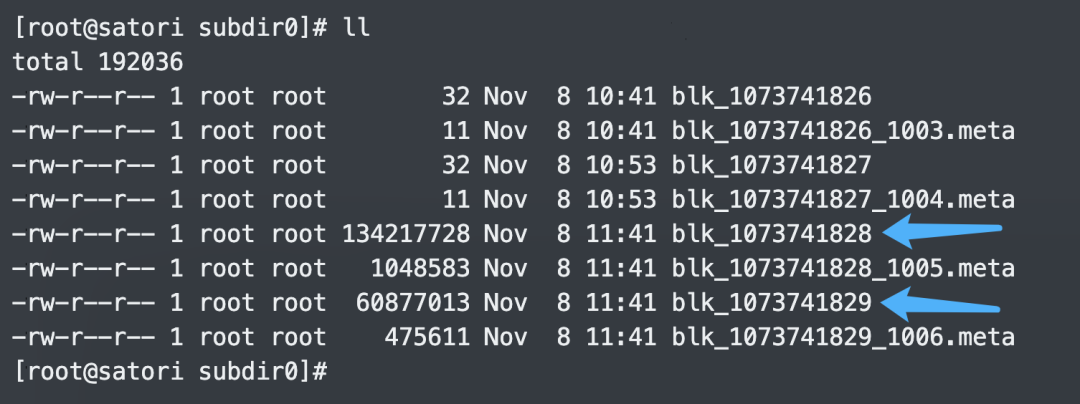The width and height of the screenshot is (1080, 404).
Task: Click the file size 1048583
Action: [x=420, y=268]
